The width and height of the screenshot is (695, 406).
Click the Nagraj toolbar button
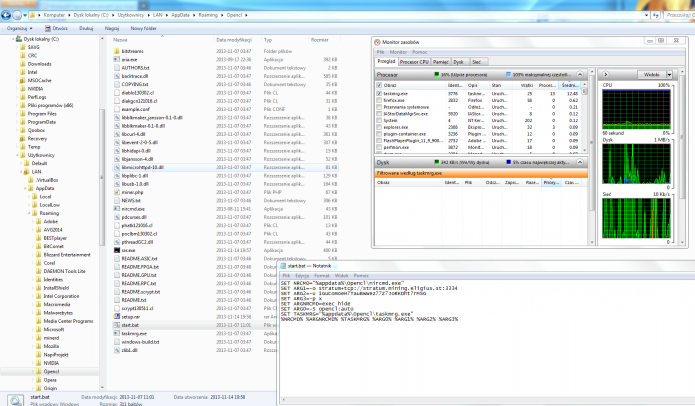point(112,28)
